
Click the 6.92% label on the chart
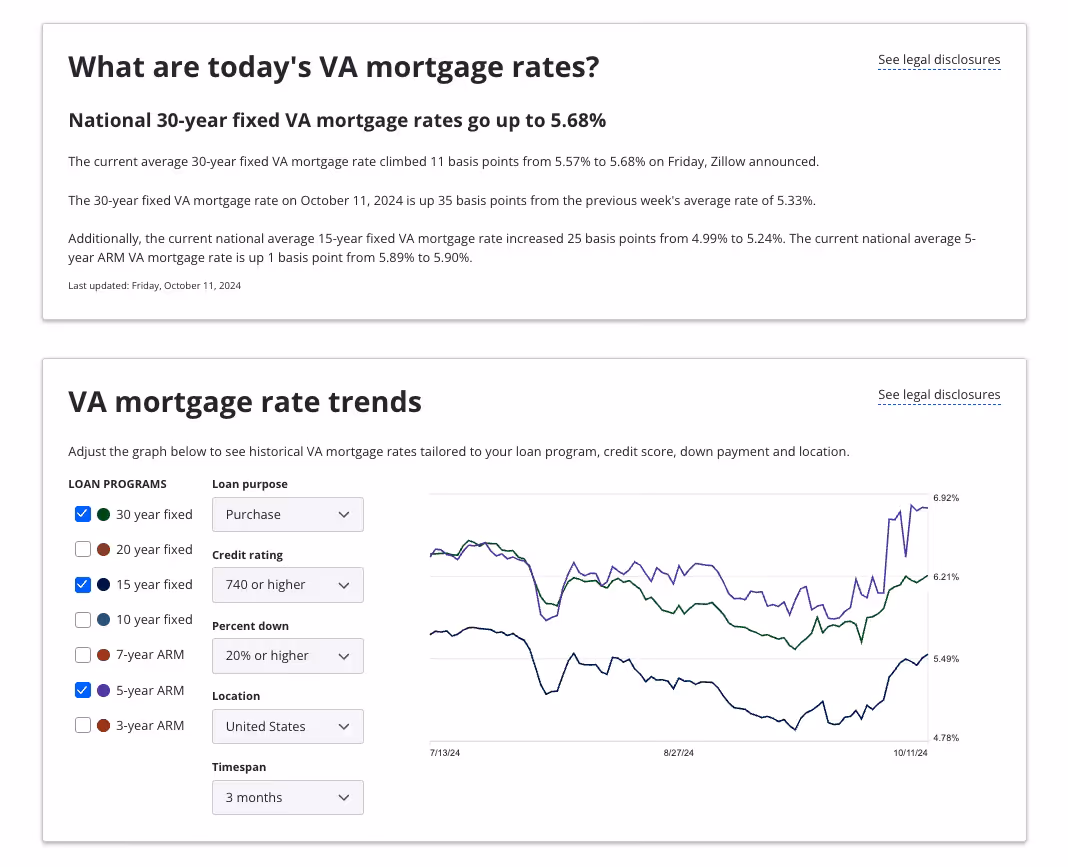pos(945,497)
